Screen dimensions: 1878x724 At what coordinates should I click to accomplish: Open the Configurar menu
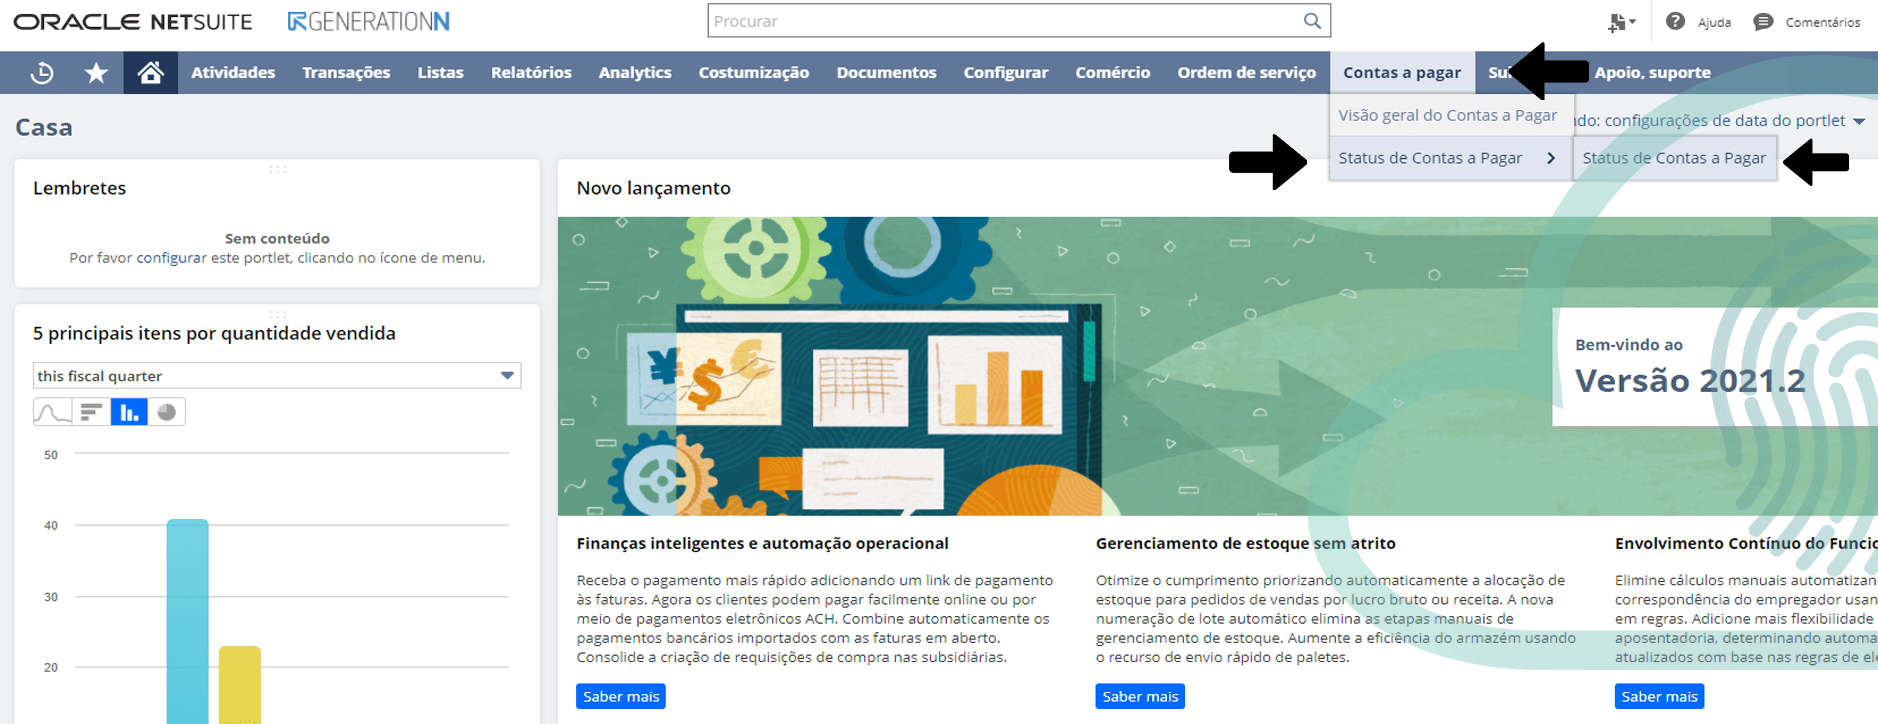(x=1006, y=73)
